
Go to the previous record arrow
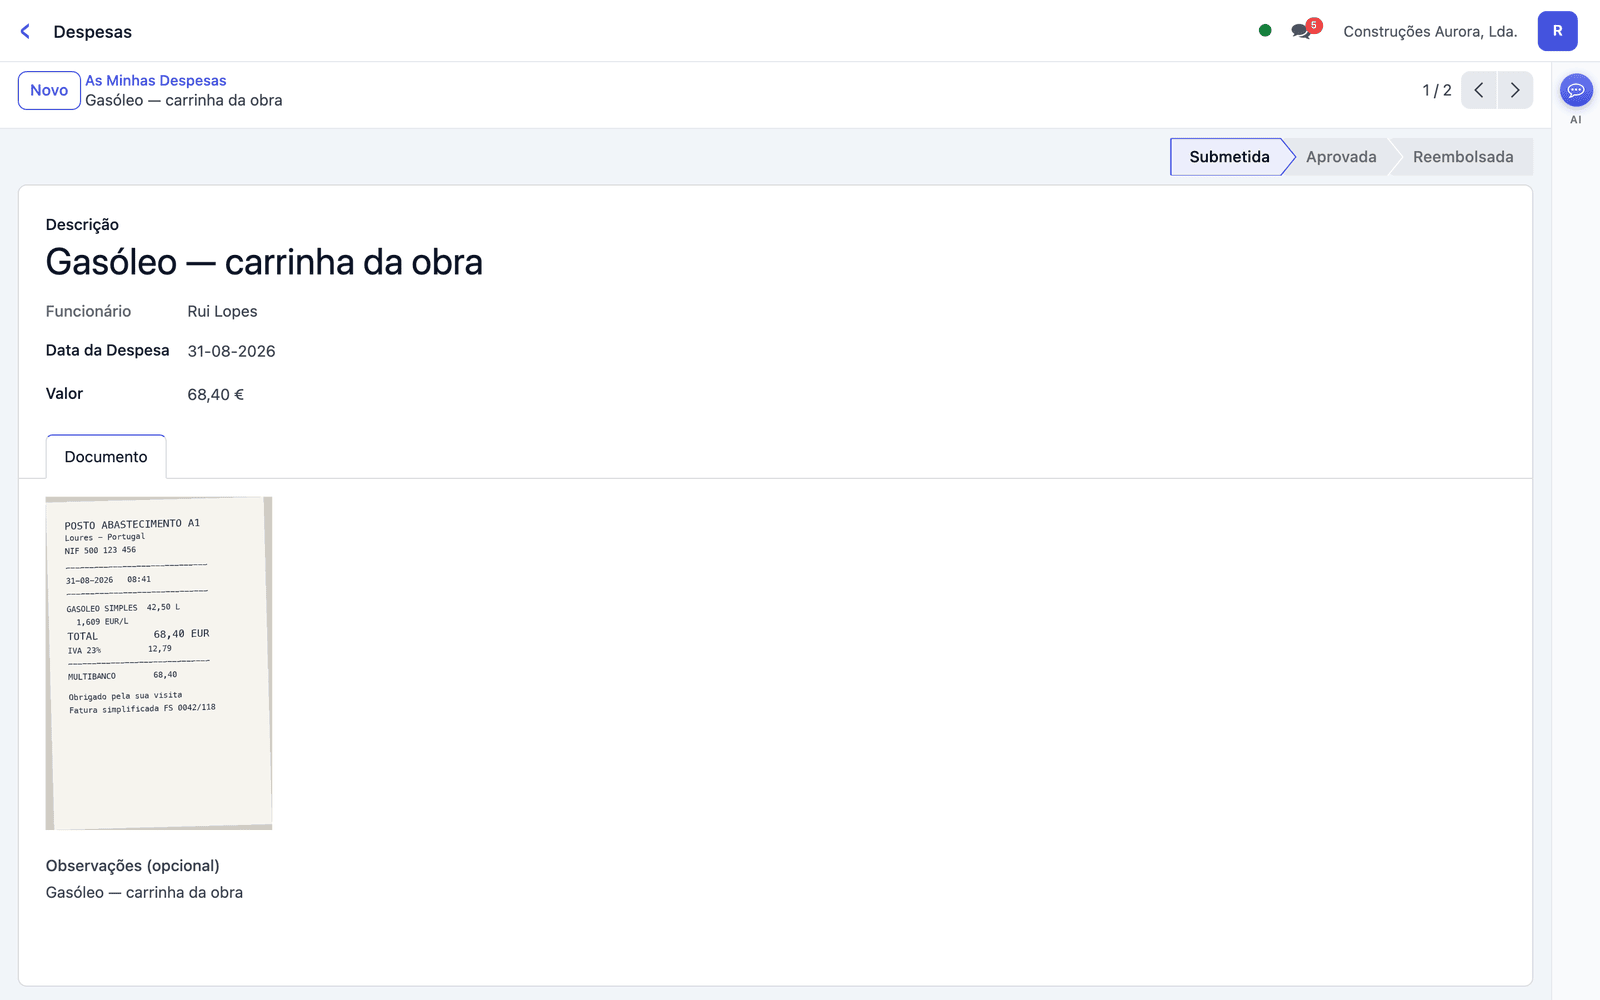click(x=1479, y=90)
